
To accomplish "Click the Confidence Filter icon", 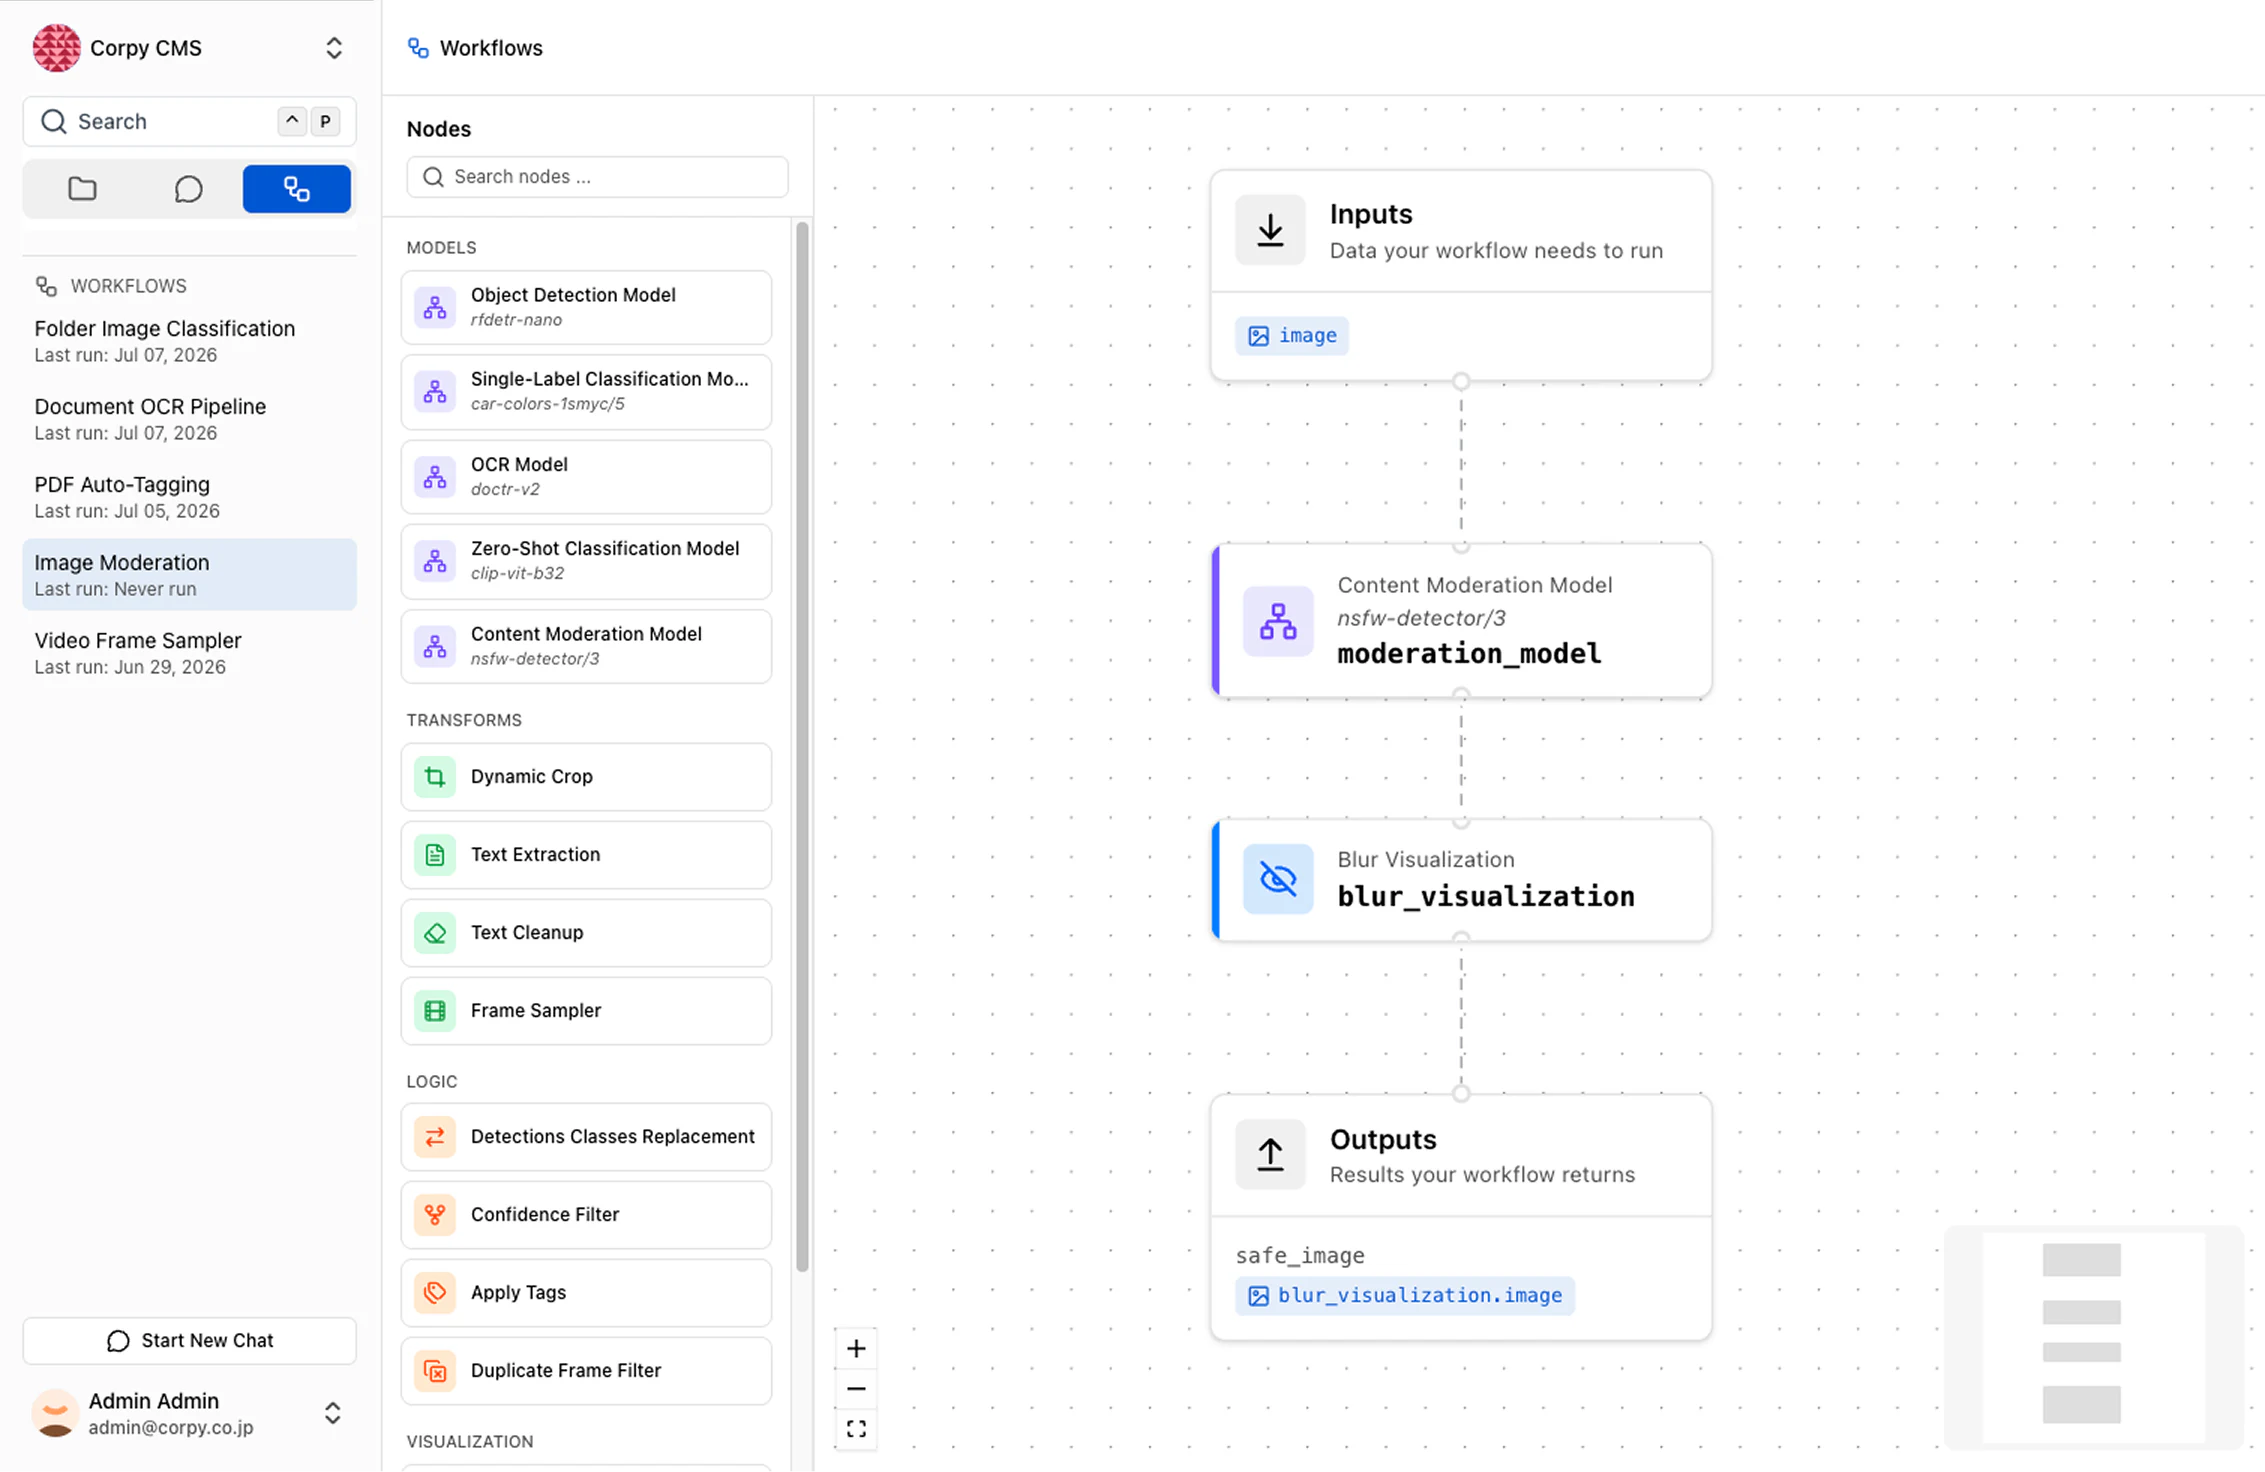I will pyautogui.click(x=435, y=1214).
